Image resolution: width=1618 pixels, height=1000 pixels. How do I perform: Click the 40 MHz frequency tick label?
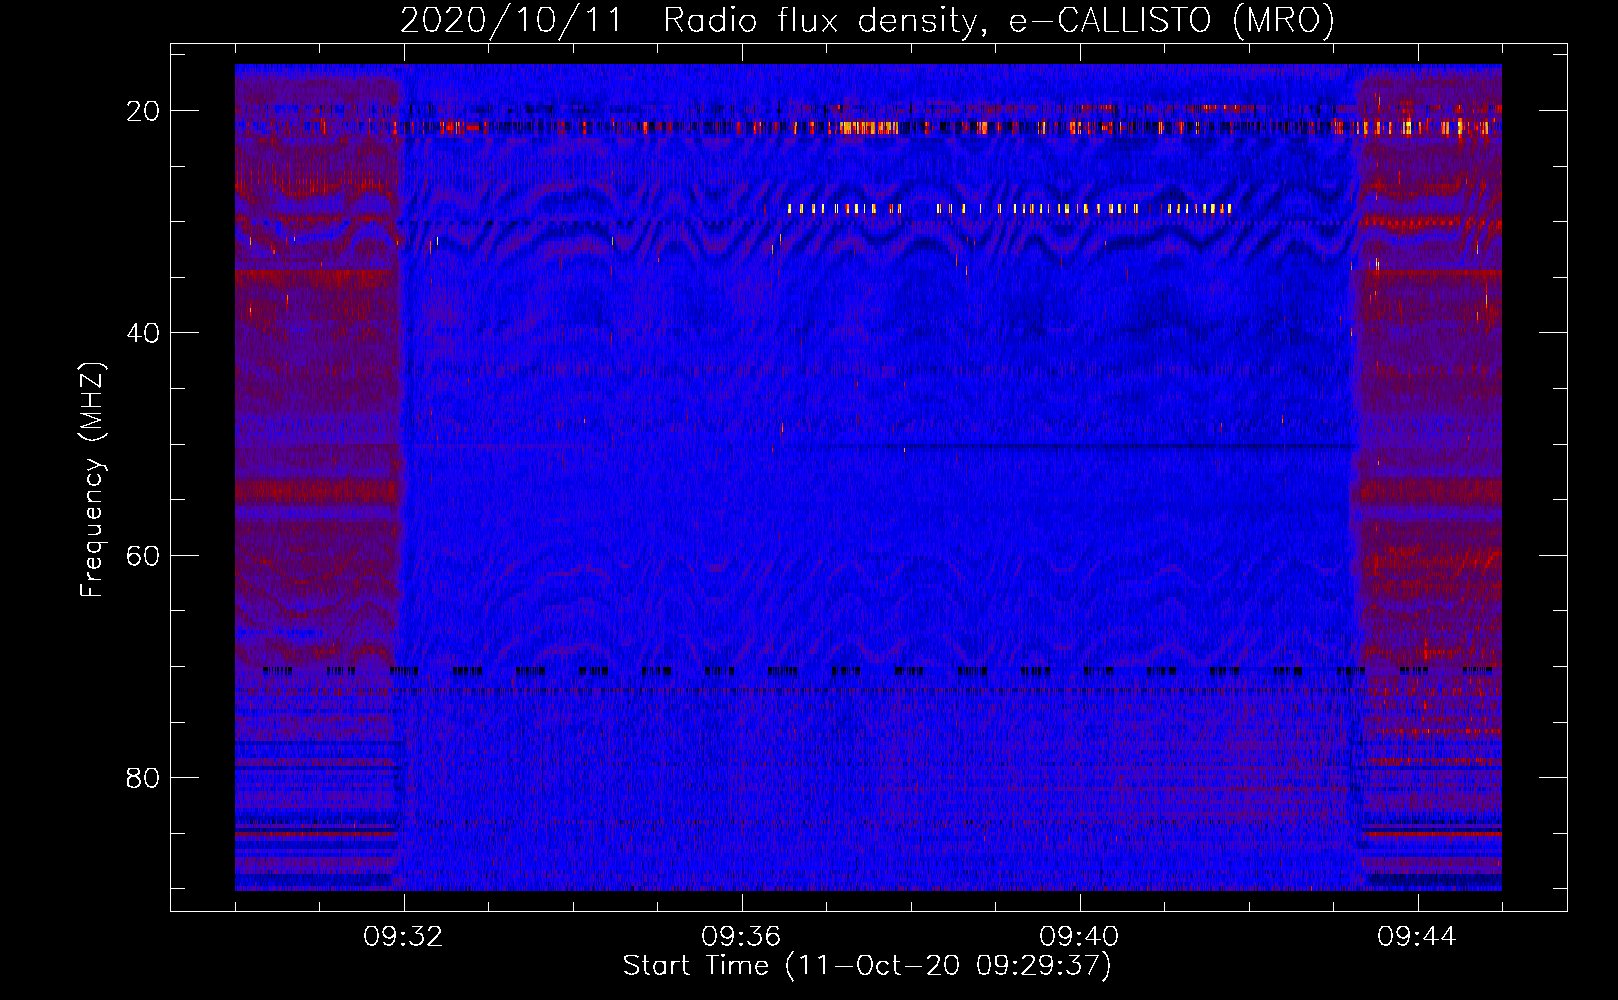143,333
